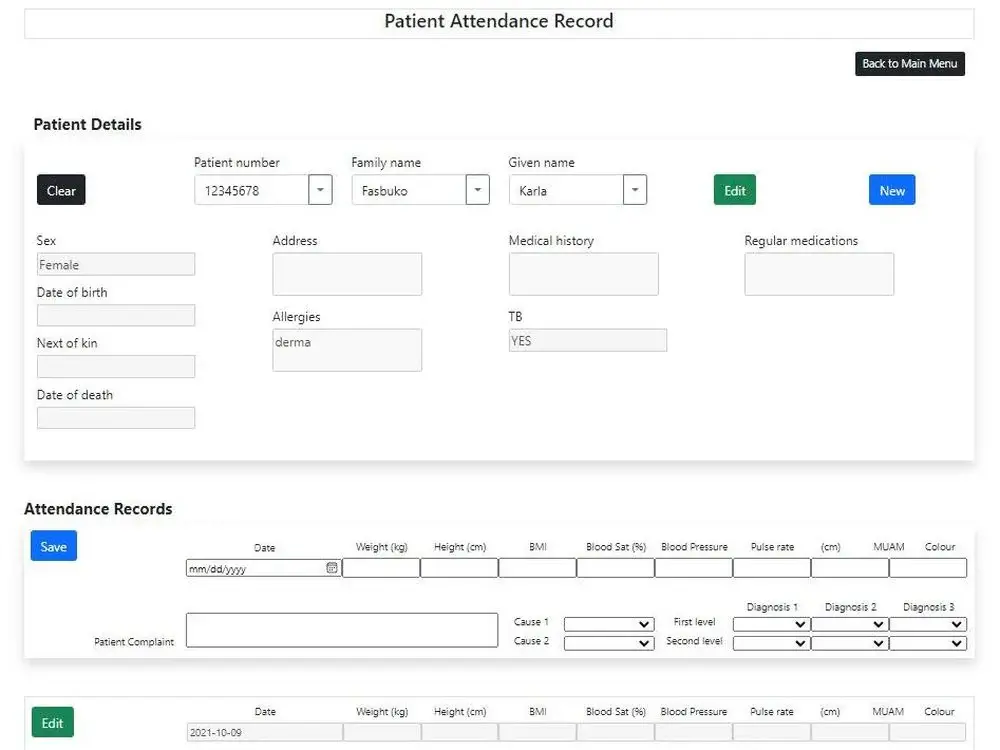The height and width of the screenshot is (750, 1000).
Task: Open Diagnosis 1 Second level dropdown
Action: click(x=772, y=643)
